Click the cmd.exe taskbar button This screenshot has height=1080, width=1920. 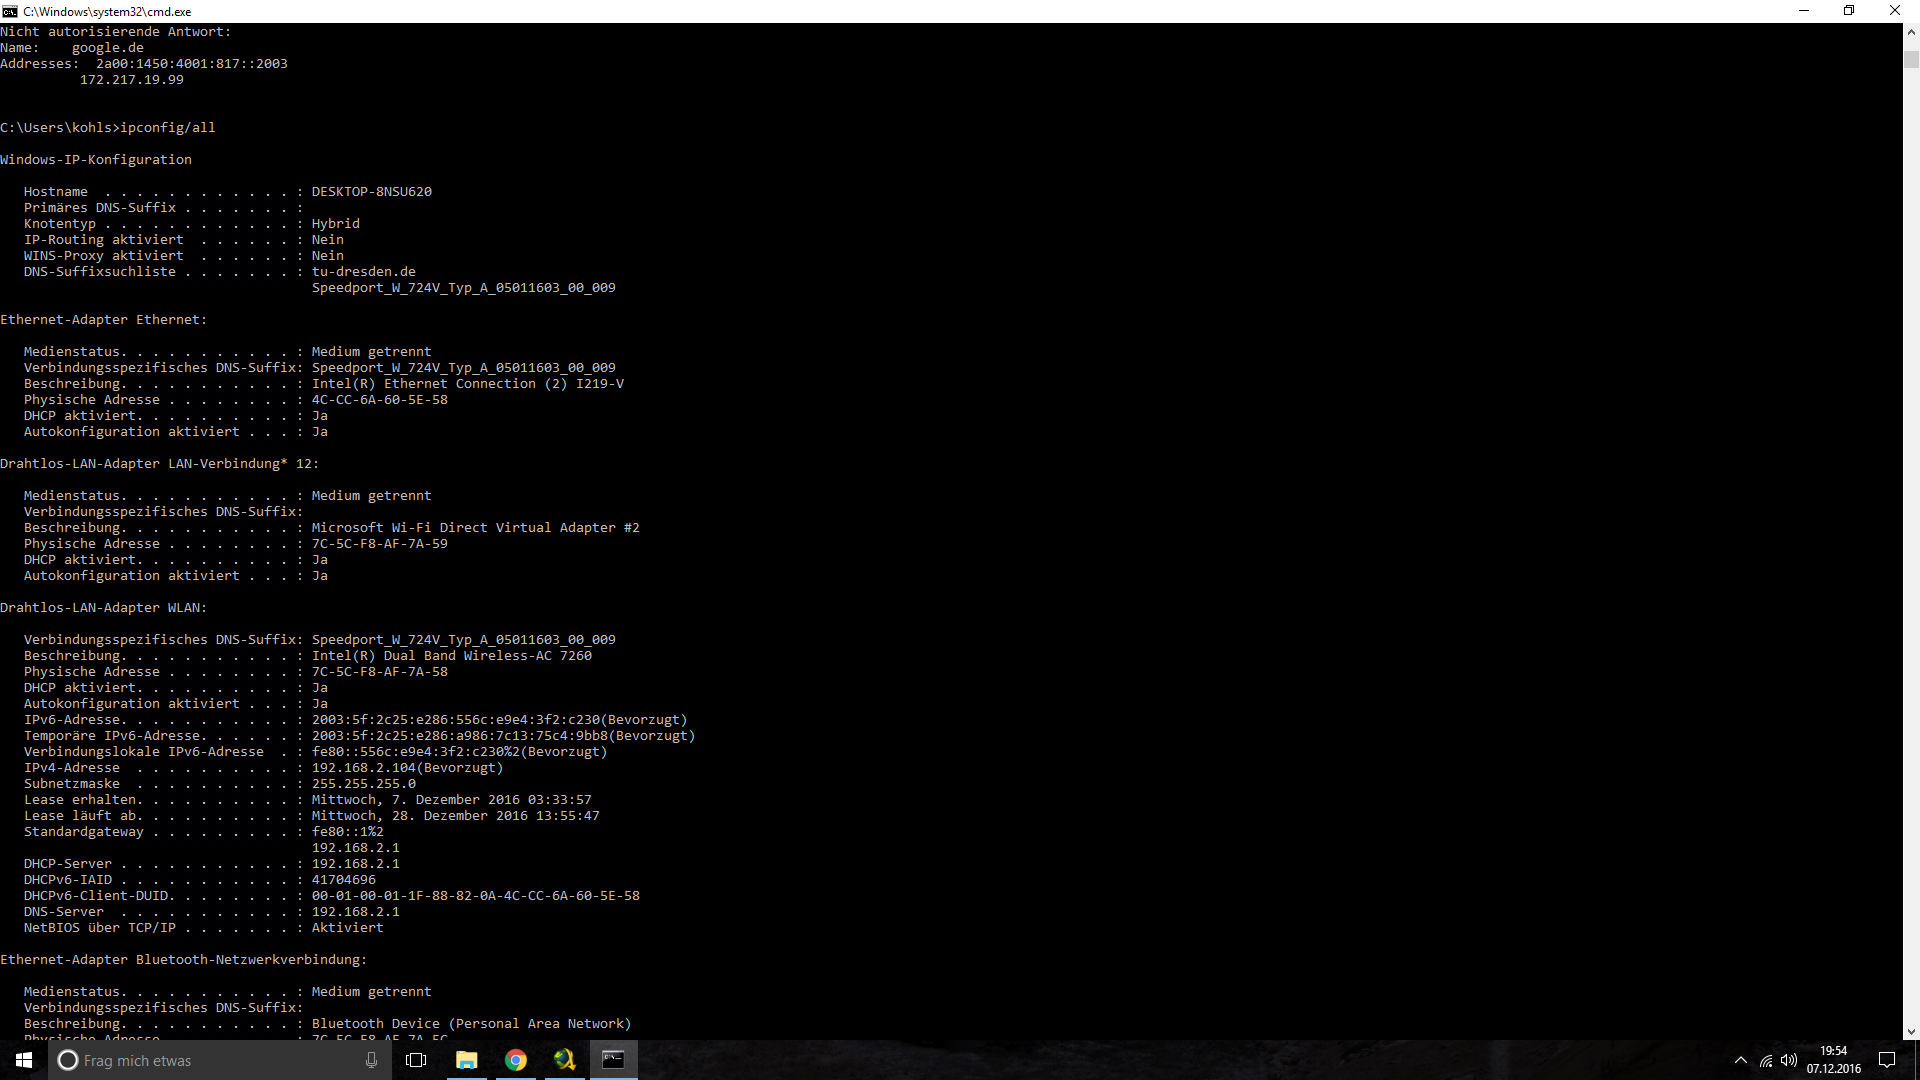pos(613,1060)
